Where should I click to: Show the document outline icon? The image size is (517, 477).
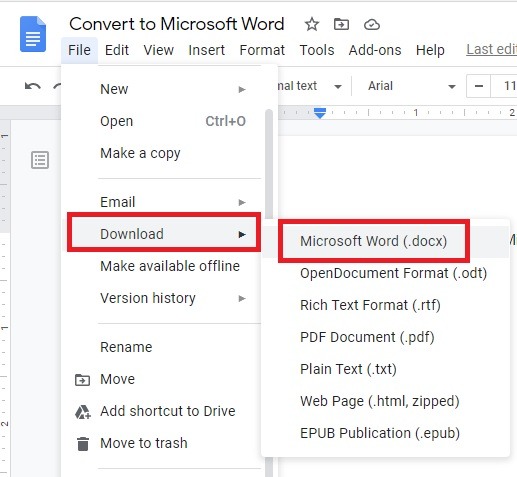click(40, 160)
